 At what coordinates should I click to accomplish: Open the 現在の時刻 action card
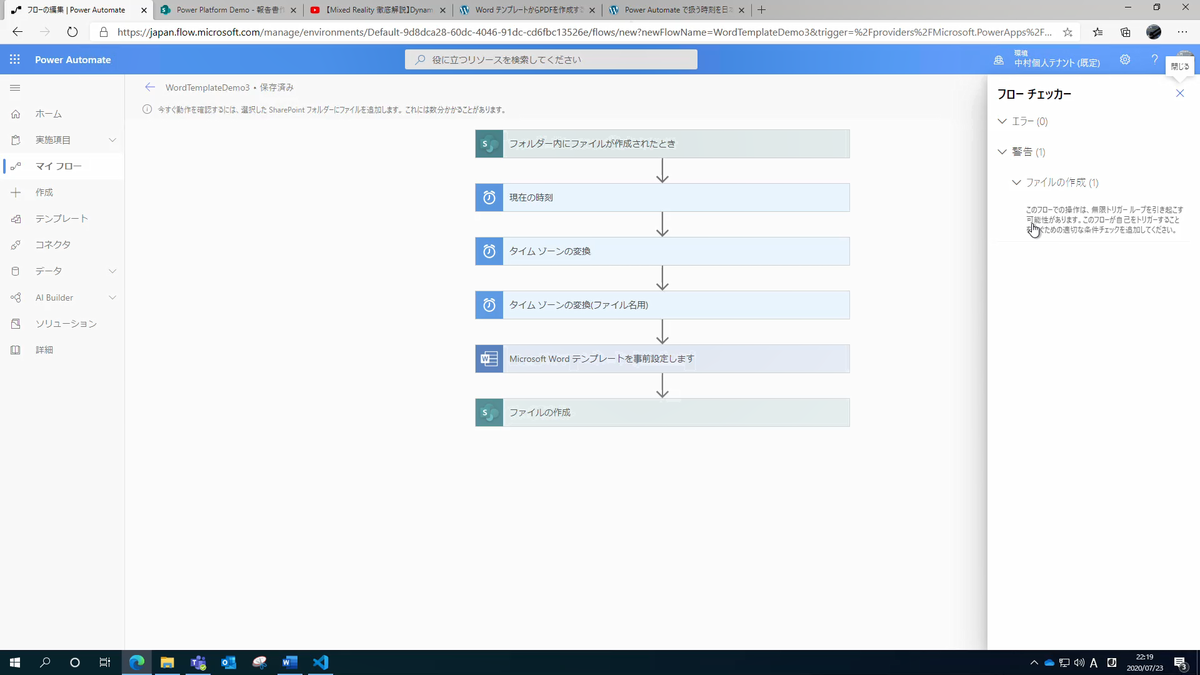click(x=662, y=198)
